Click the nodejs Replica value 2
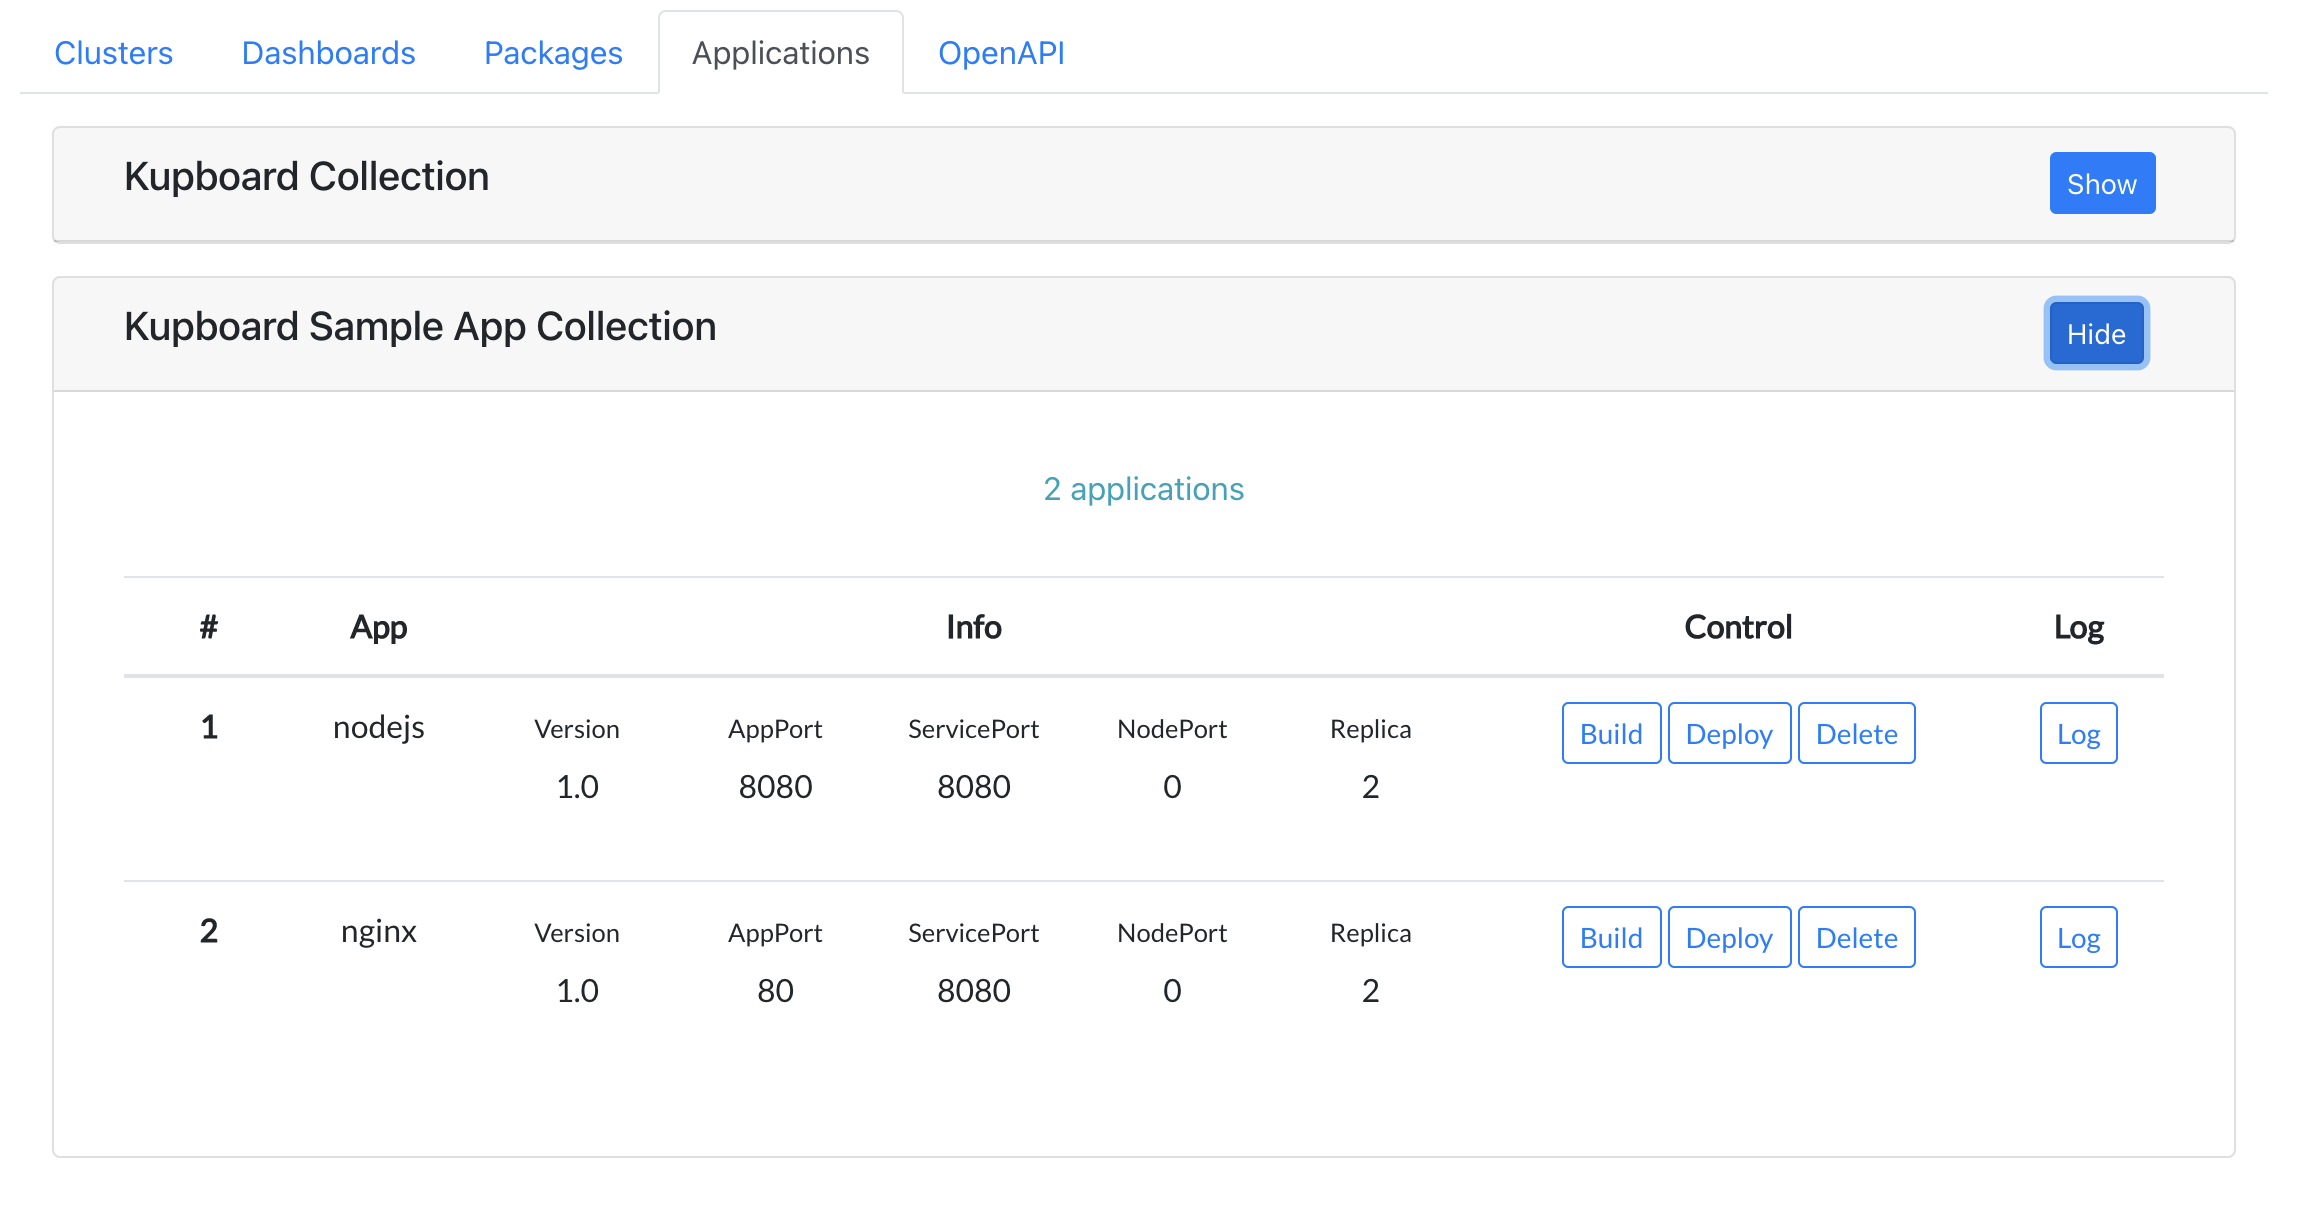This screenshot has width=2302, height=1228. [1370, 787]
